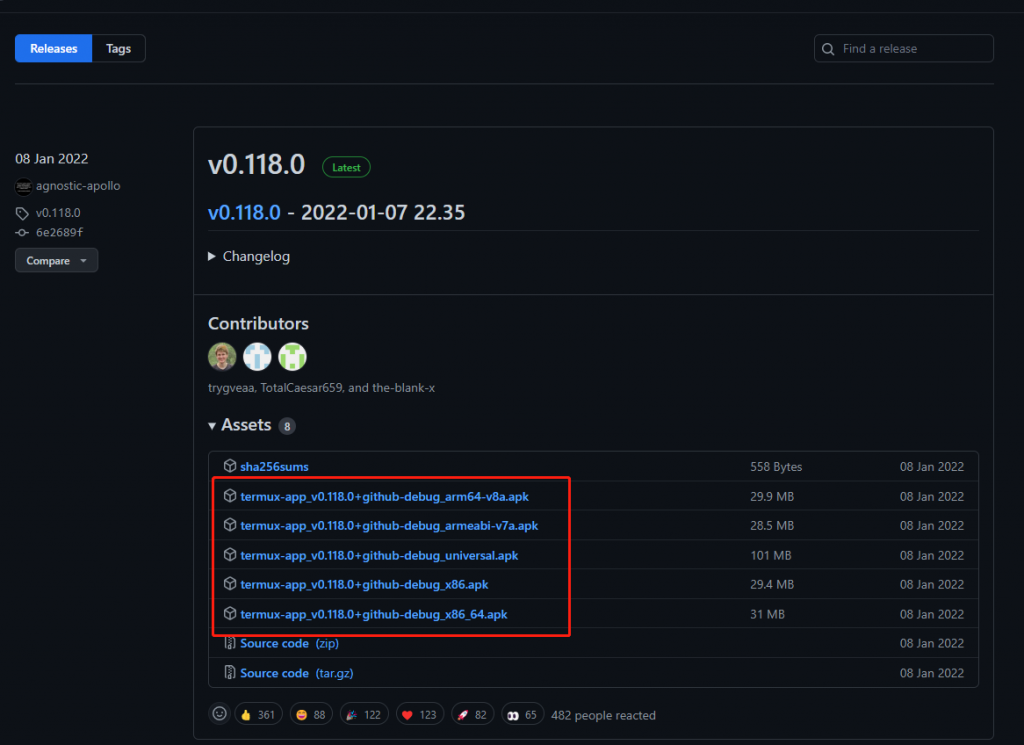Click the search magnifier icon
Screen dimensions: 1024x745
click(828, 49)
